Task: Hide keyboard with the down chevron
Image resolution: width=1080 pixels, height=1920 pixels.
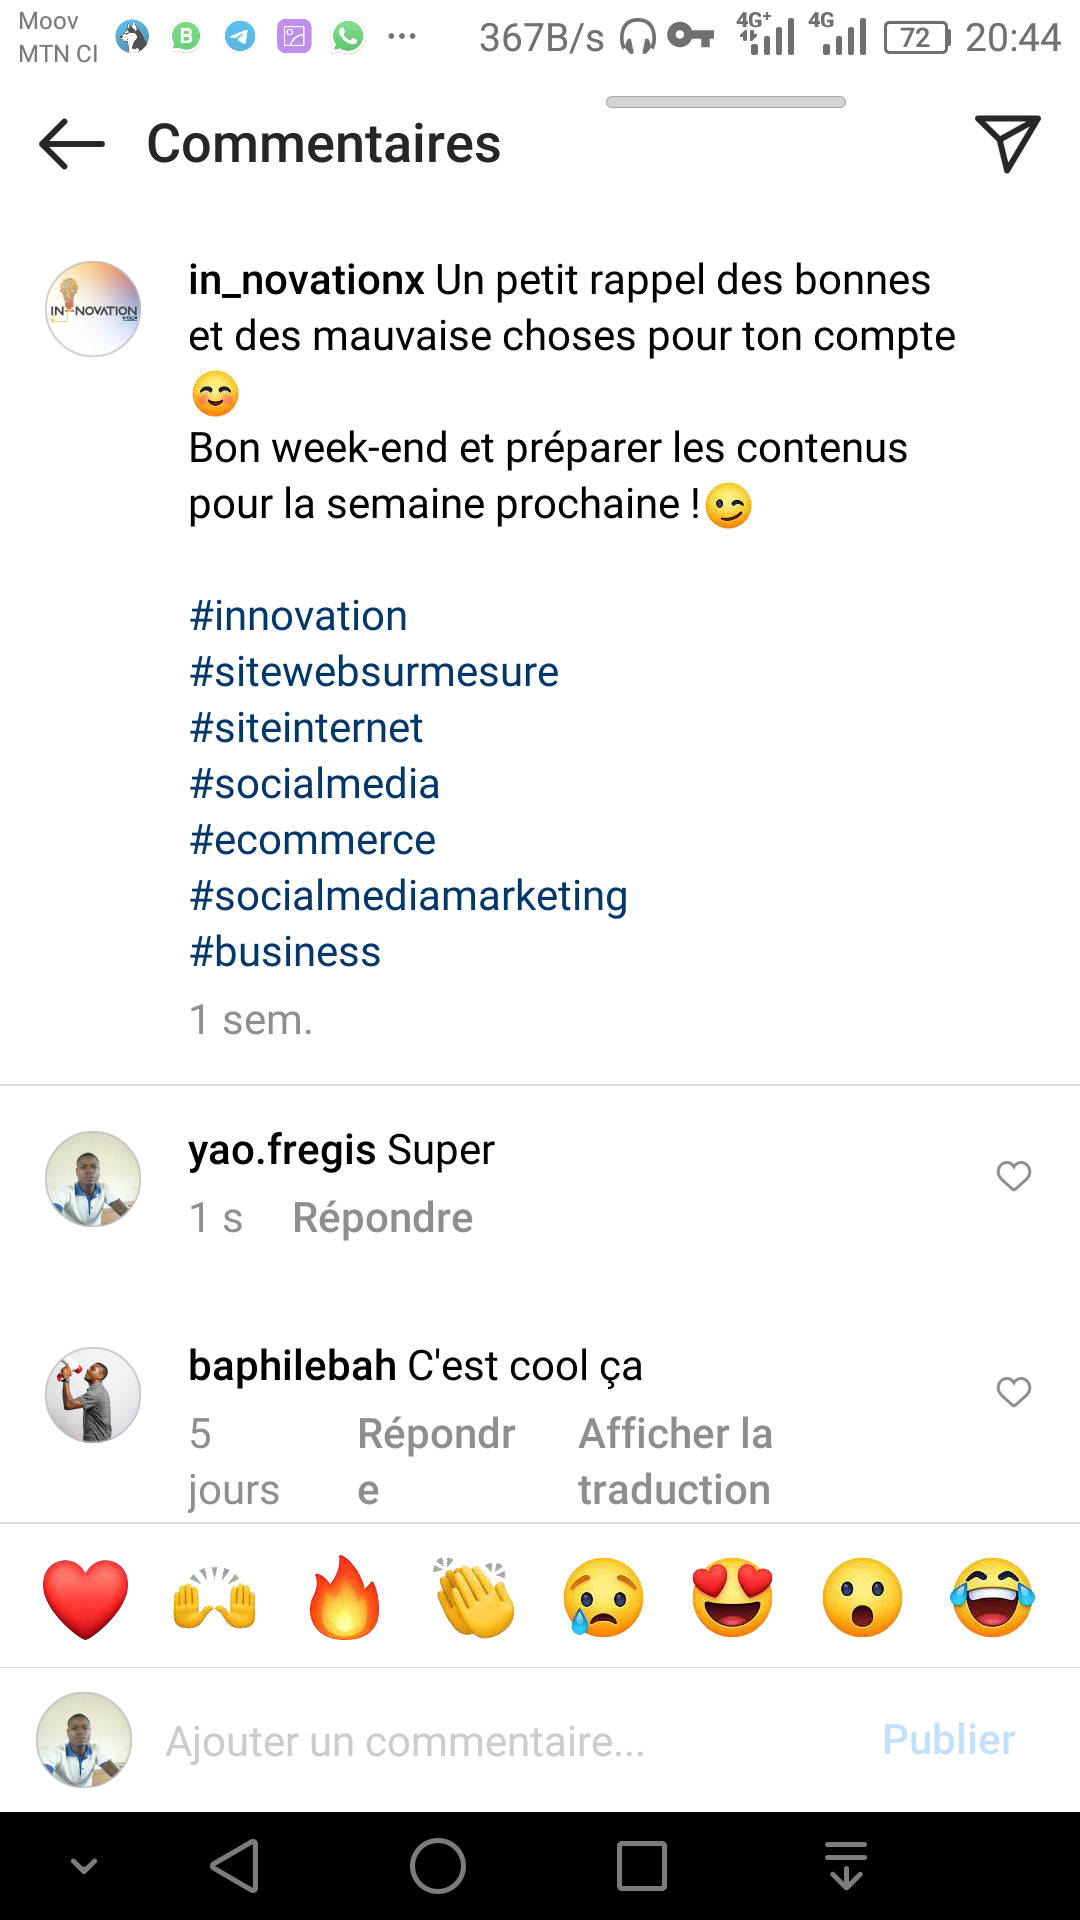Action: click(84, 1866)
